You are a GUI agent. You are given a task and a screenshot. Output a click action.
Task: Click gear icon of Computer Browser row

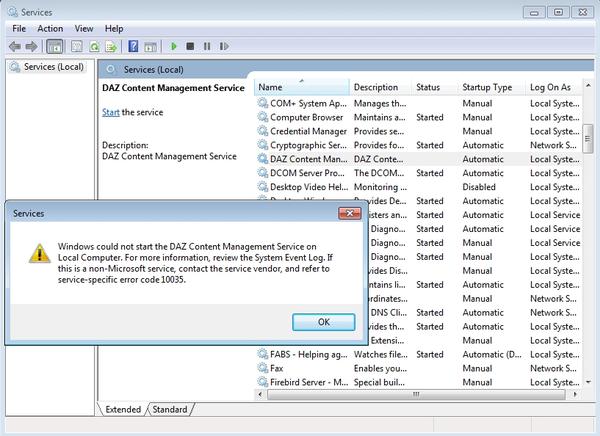262,117
